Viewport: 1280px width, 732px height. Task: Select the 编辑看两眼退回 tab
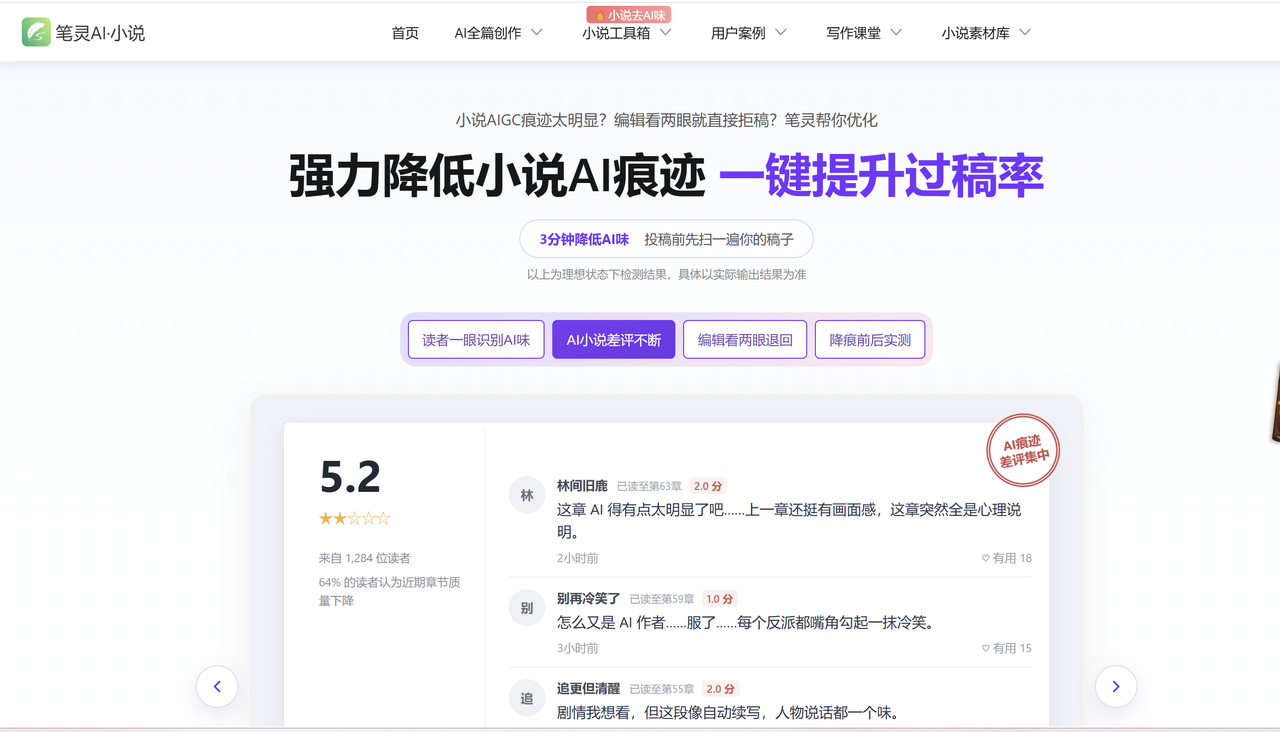(x=745, y=340)
